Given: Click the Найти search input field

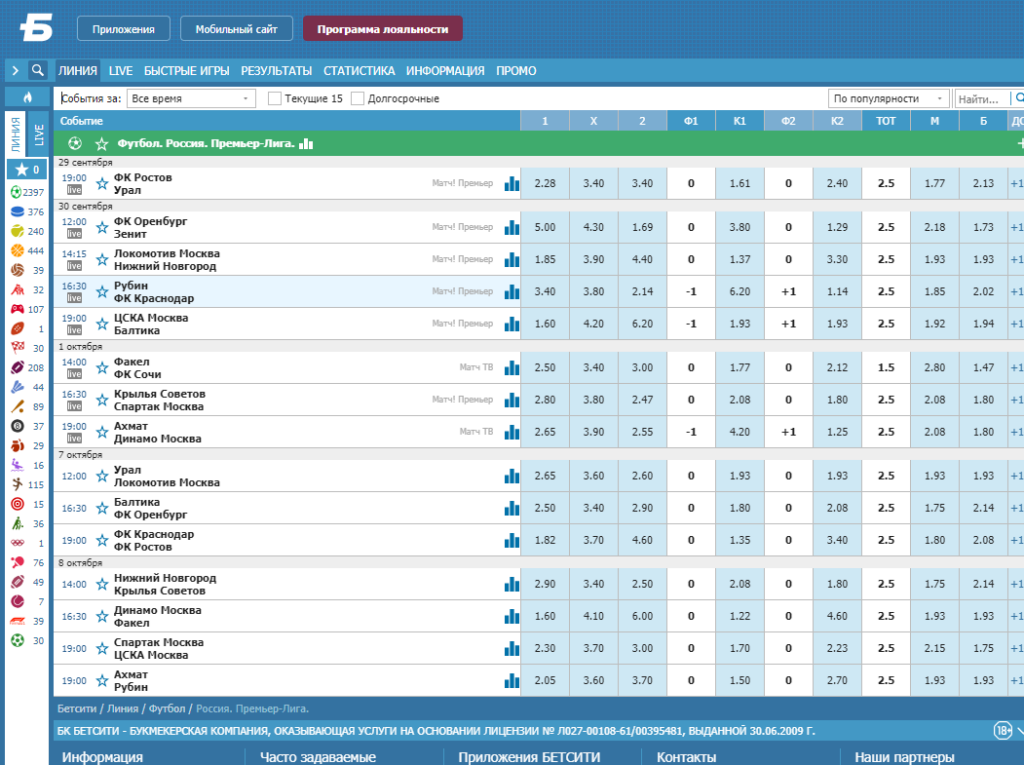Looking at the screenshot, I should tap(981, 99).
